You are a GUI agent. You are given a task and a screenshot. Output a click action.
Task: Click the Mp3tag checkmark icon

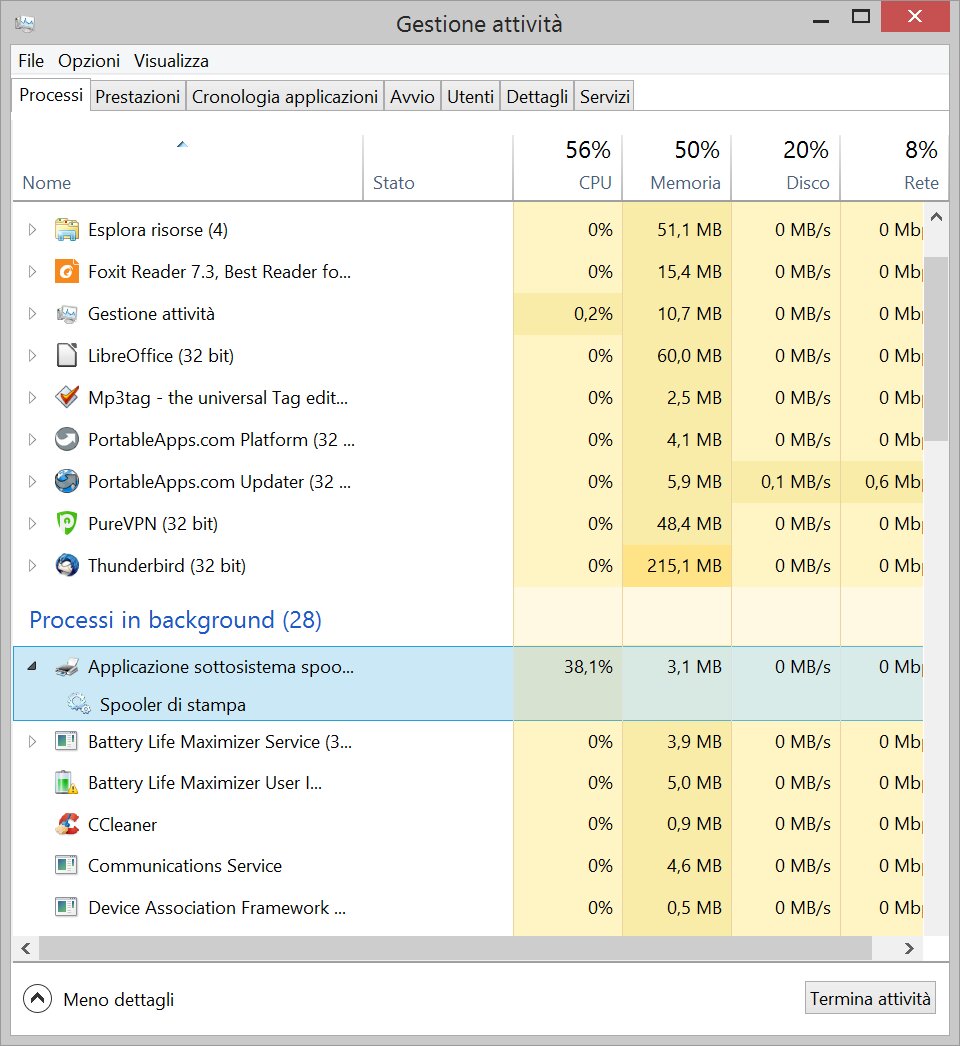67,397
